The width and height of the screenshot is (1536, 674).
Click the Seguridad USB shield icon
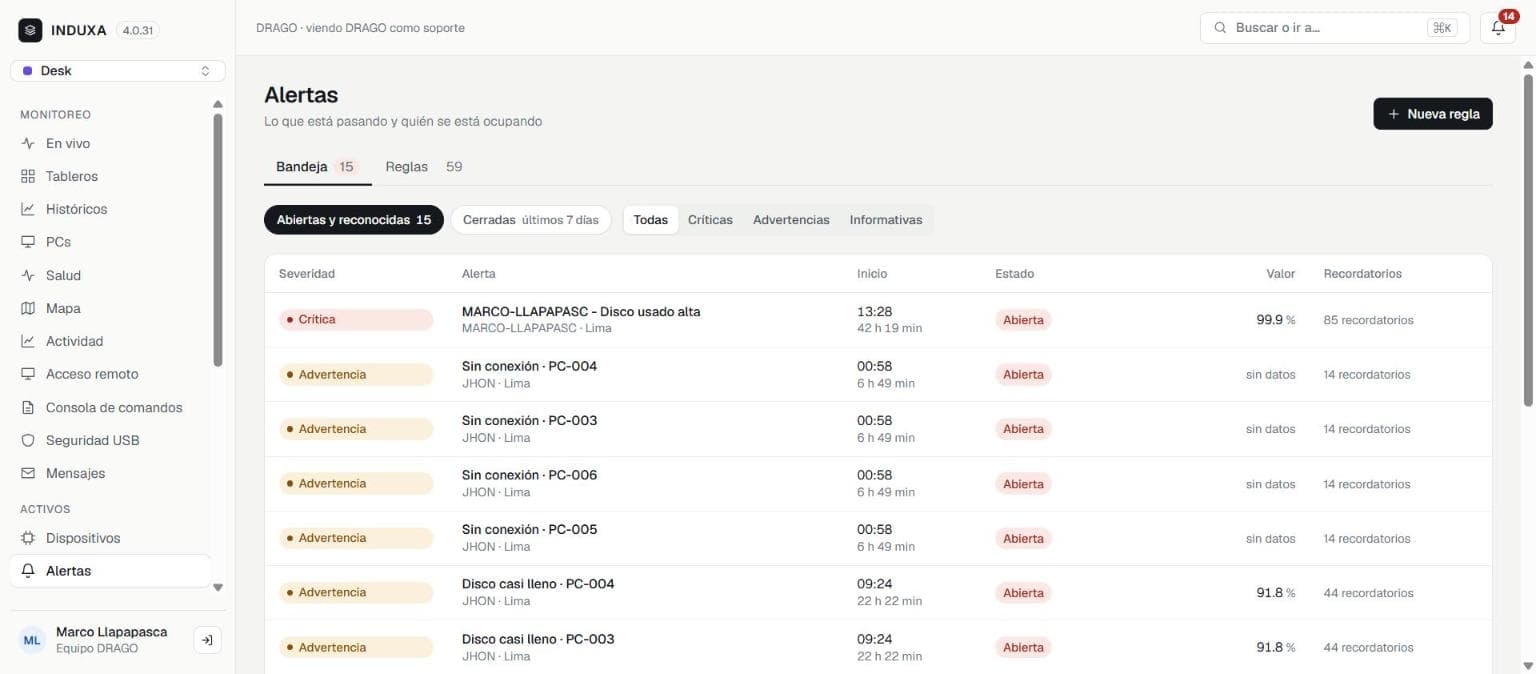click(28, 440)
